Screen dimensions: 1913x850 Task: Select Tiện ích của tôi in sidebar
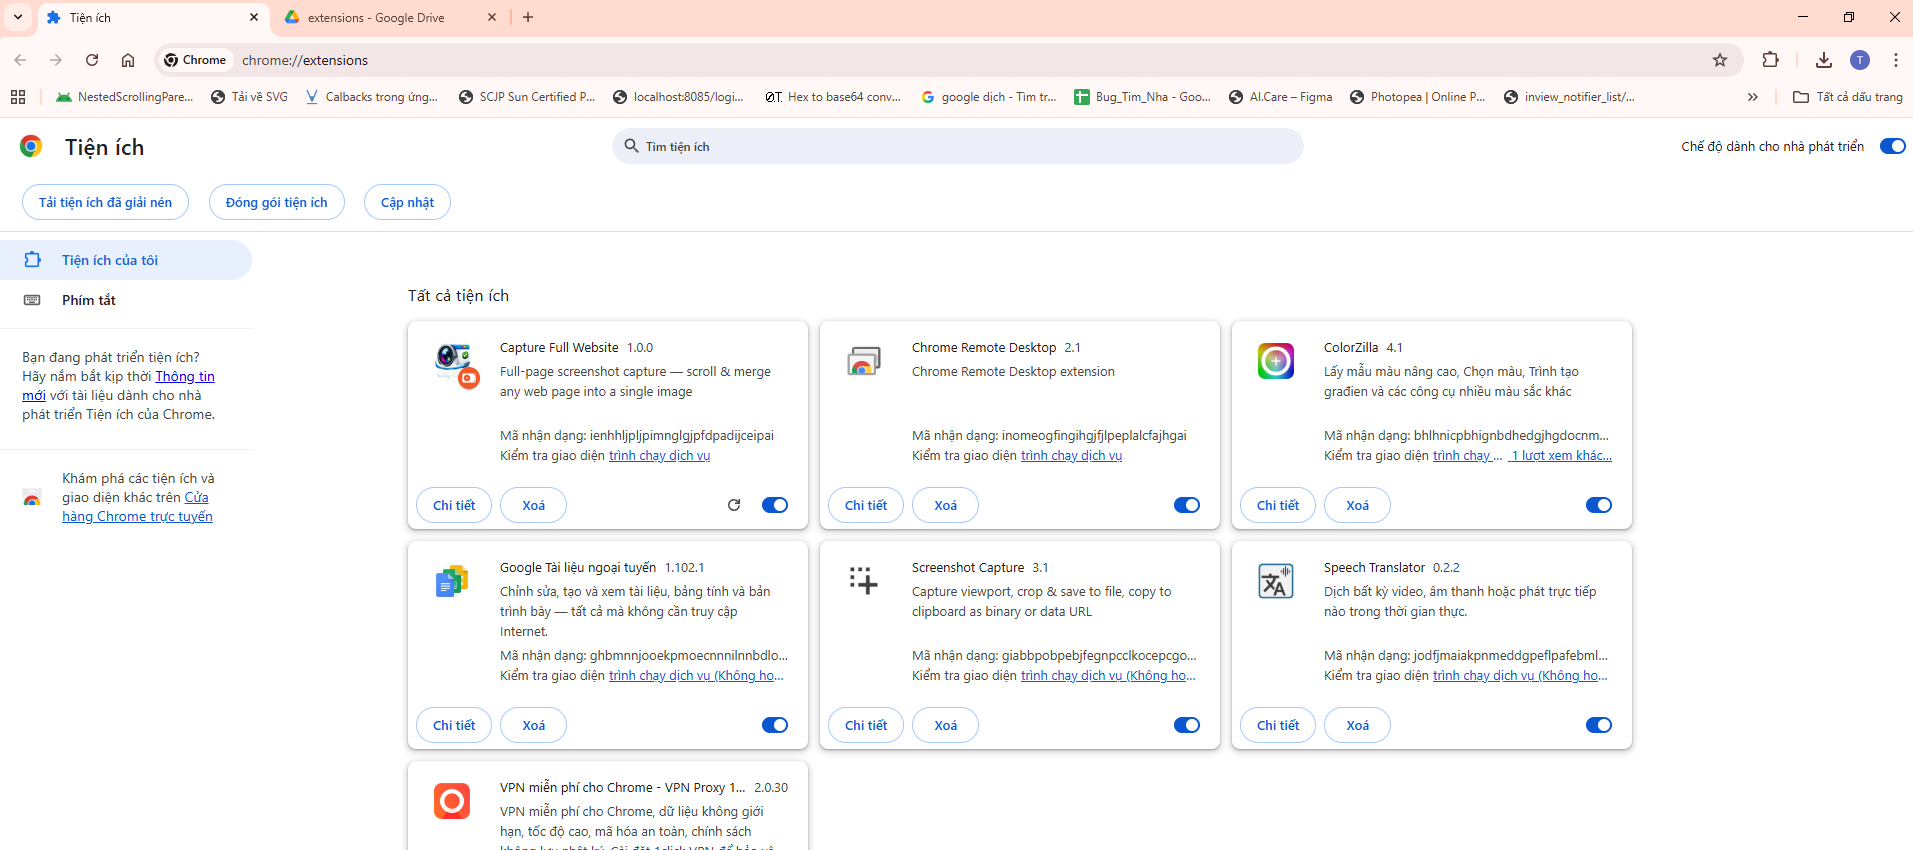[126, 260]
